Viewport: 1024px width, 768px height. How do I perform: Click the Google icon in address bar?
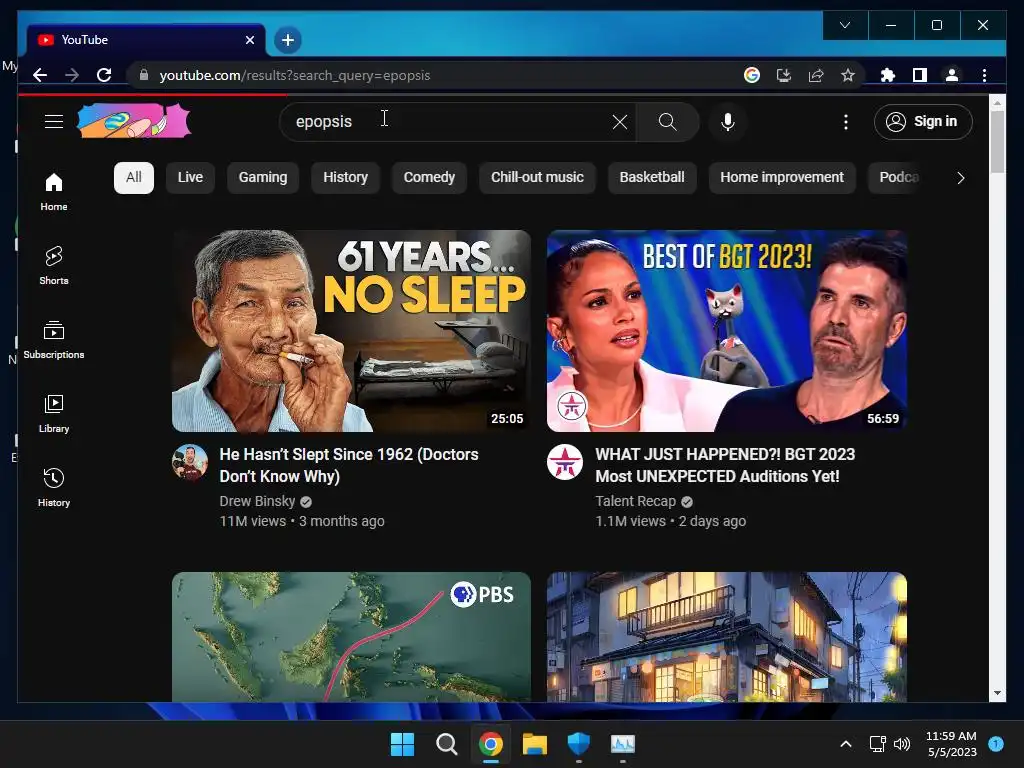tap(752, 75)
